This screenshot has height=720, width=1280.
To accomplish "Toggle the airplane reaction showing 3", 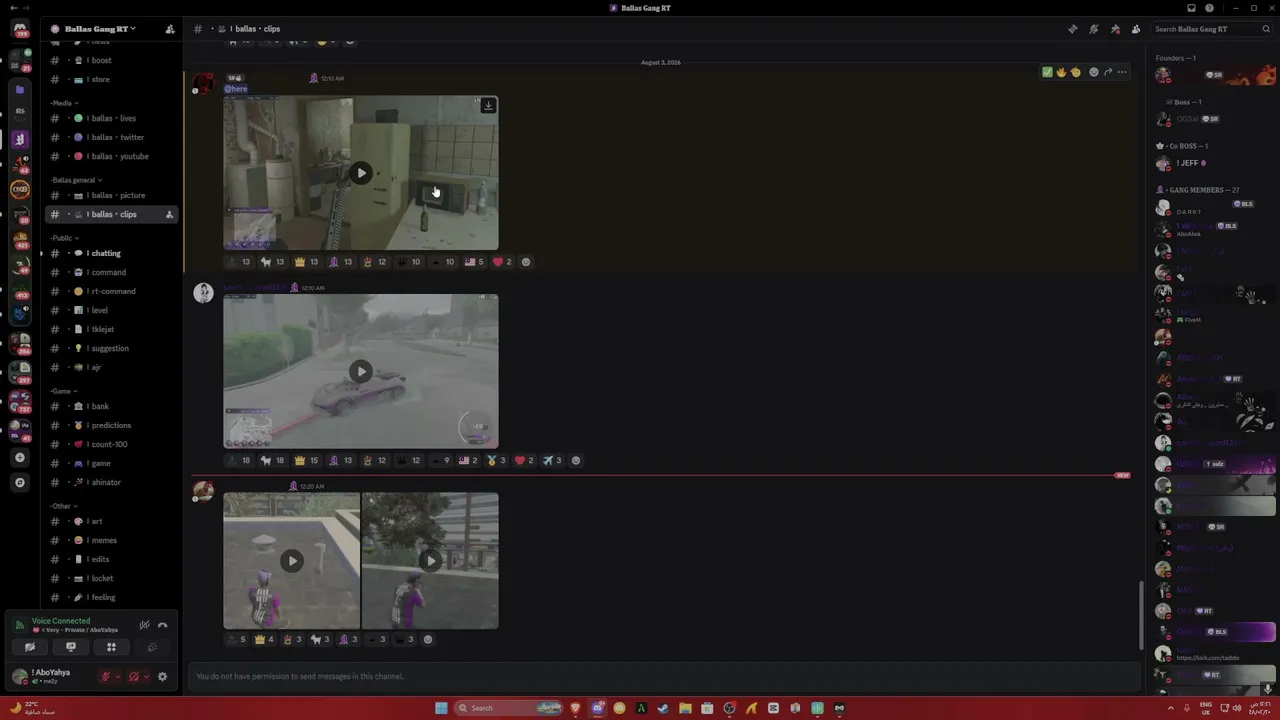I will click(553, 461).
